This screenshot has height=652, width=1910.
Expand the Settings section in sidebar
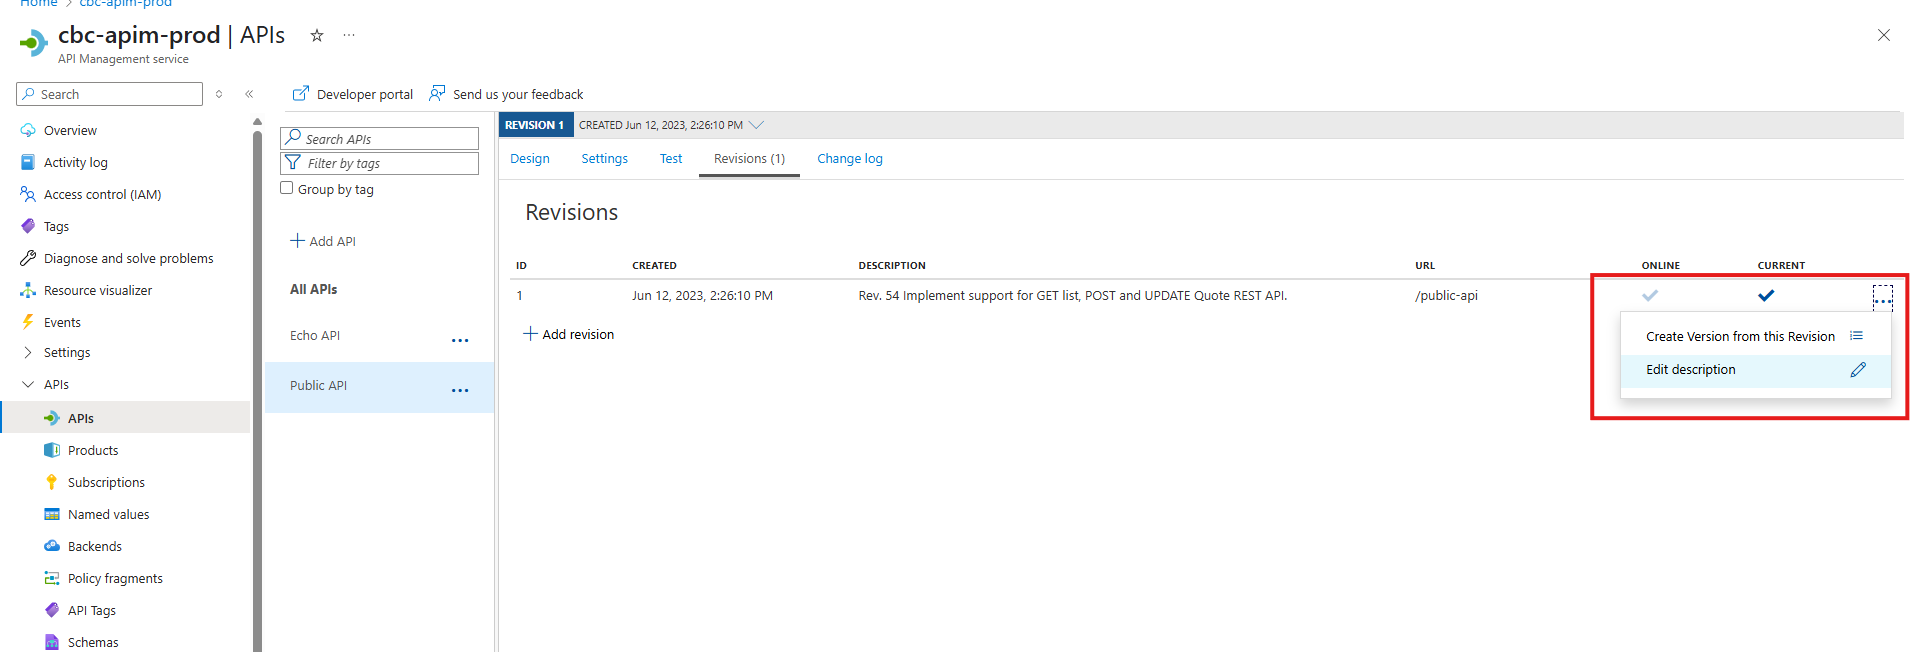[28, 353]
